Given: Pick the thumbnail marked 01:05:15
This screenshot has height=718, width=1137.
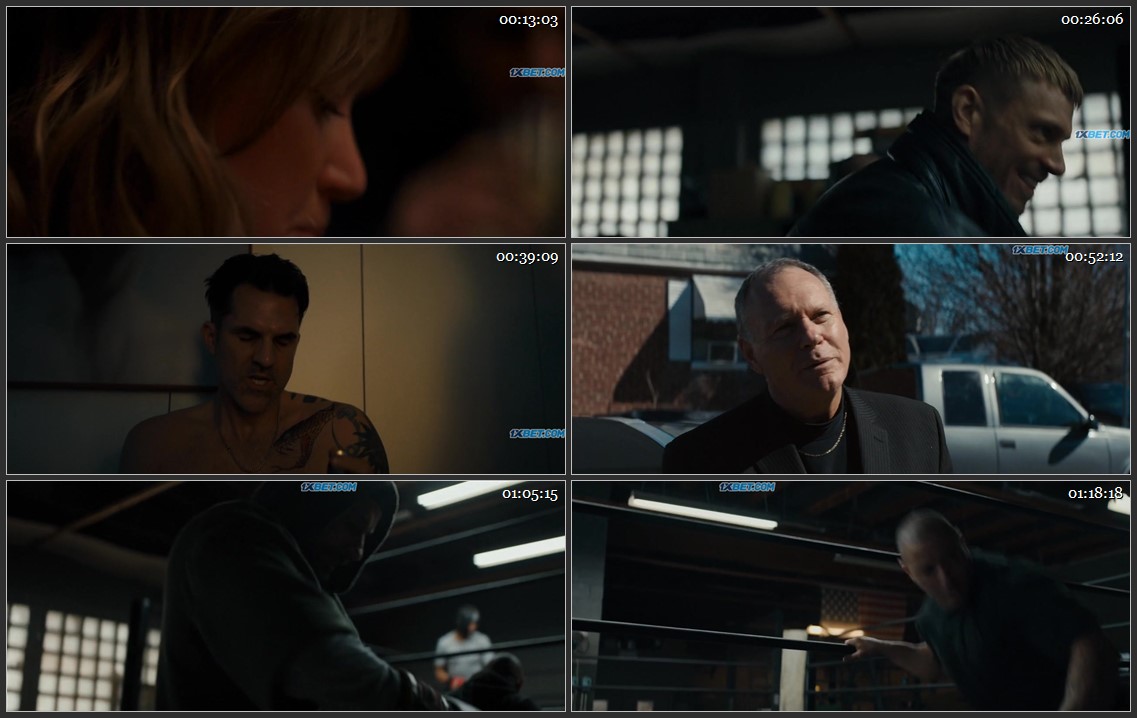Looking at the screenshot, I should click(x=286, y=595).
